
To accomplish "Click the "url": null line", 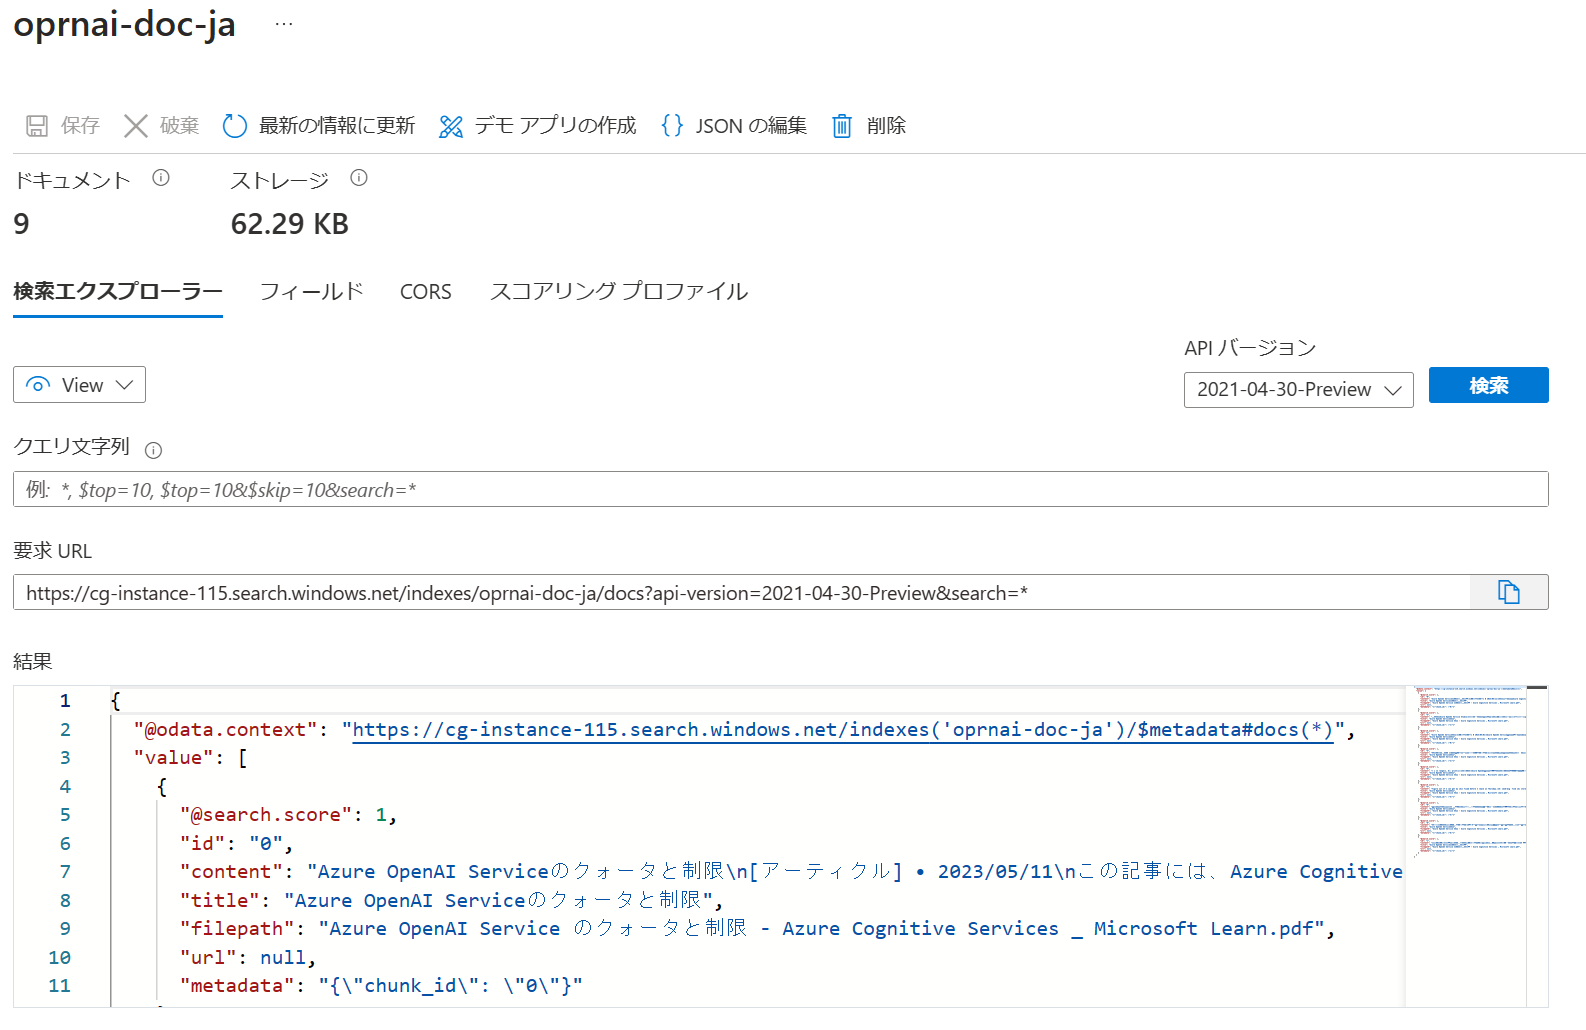I will tap(248, 958).
